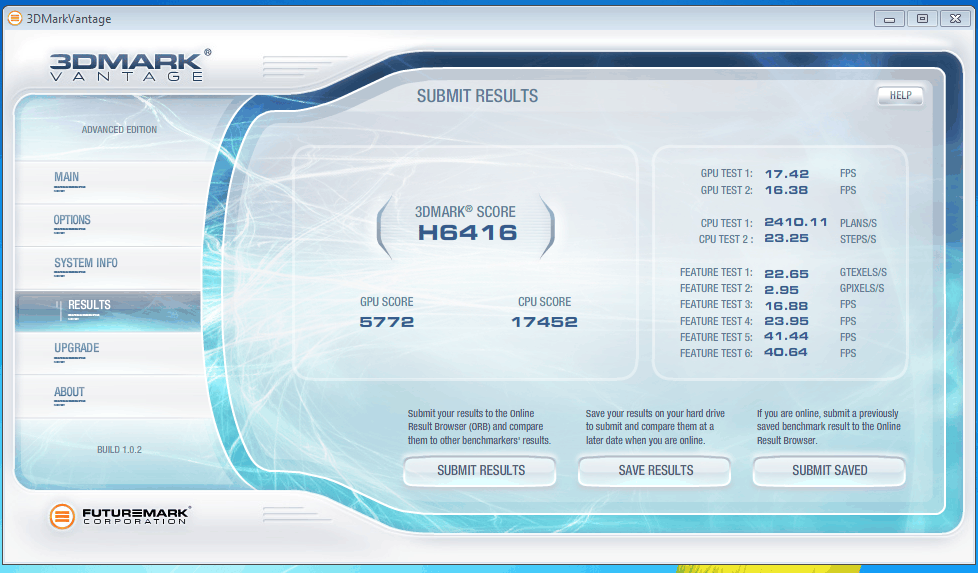Screen dimensions: 978x573
Task: Select the Results sidebar item
Action: [107, 311]
